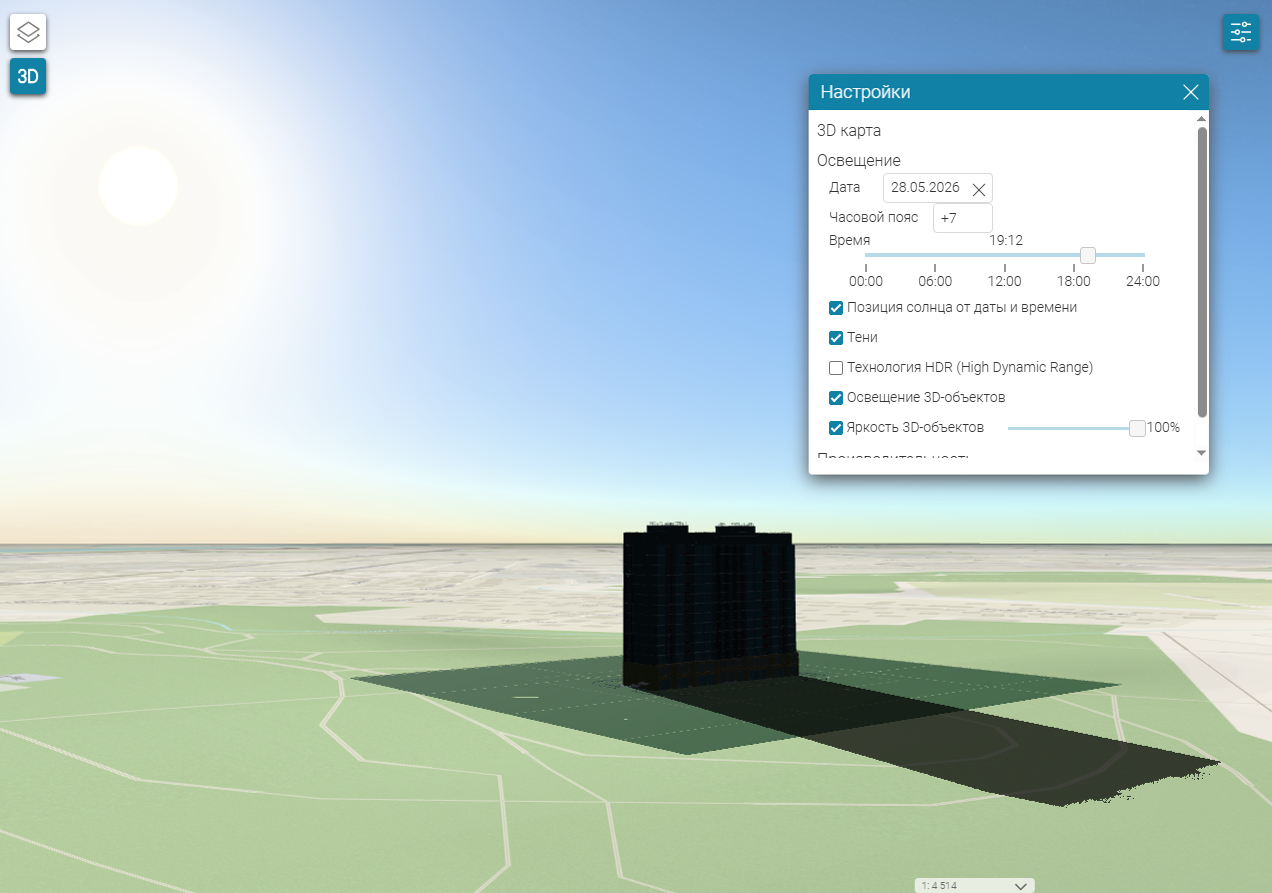1272x893 pixels.
Task: Click the 06:00 mark on time scale
Action: click(935, 282)
